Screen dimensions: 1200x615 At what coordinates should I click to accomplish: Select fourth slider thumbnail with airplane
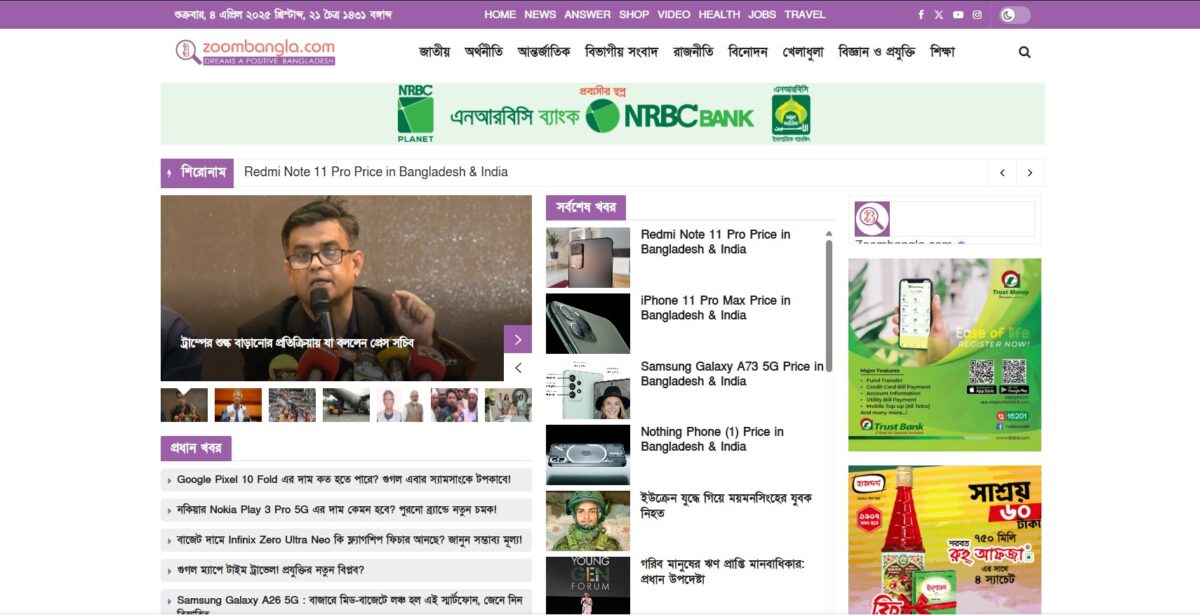click(x=346, y=405)
